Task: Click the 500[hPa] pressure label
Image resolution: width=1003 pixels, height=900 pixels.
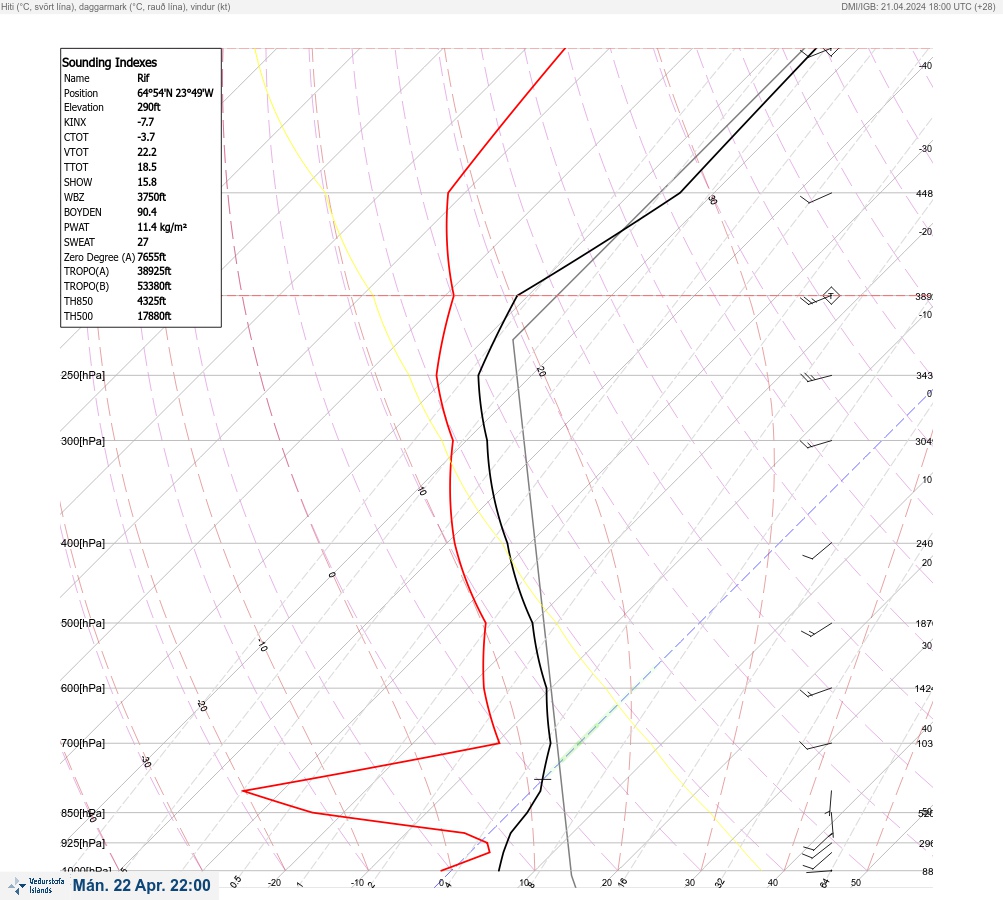Action: pos(83,624)
